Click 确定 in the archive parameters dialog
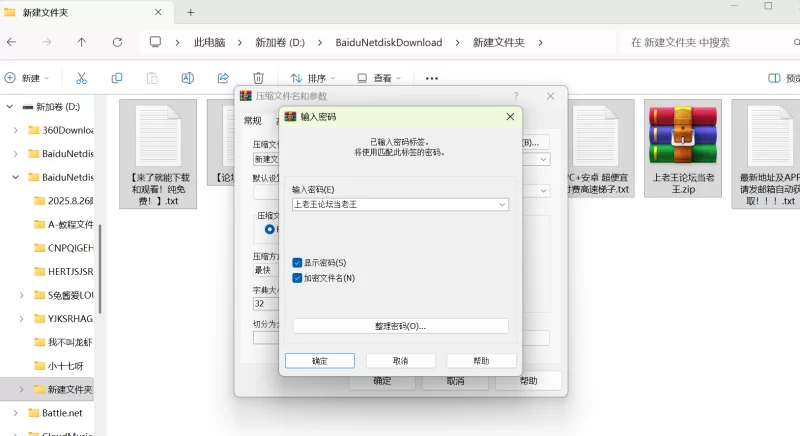The height and width of the screenshot is (436, 800). pos(382,381)
